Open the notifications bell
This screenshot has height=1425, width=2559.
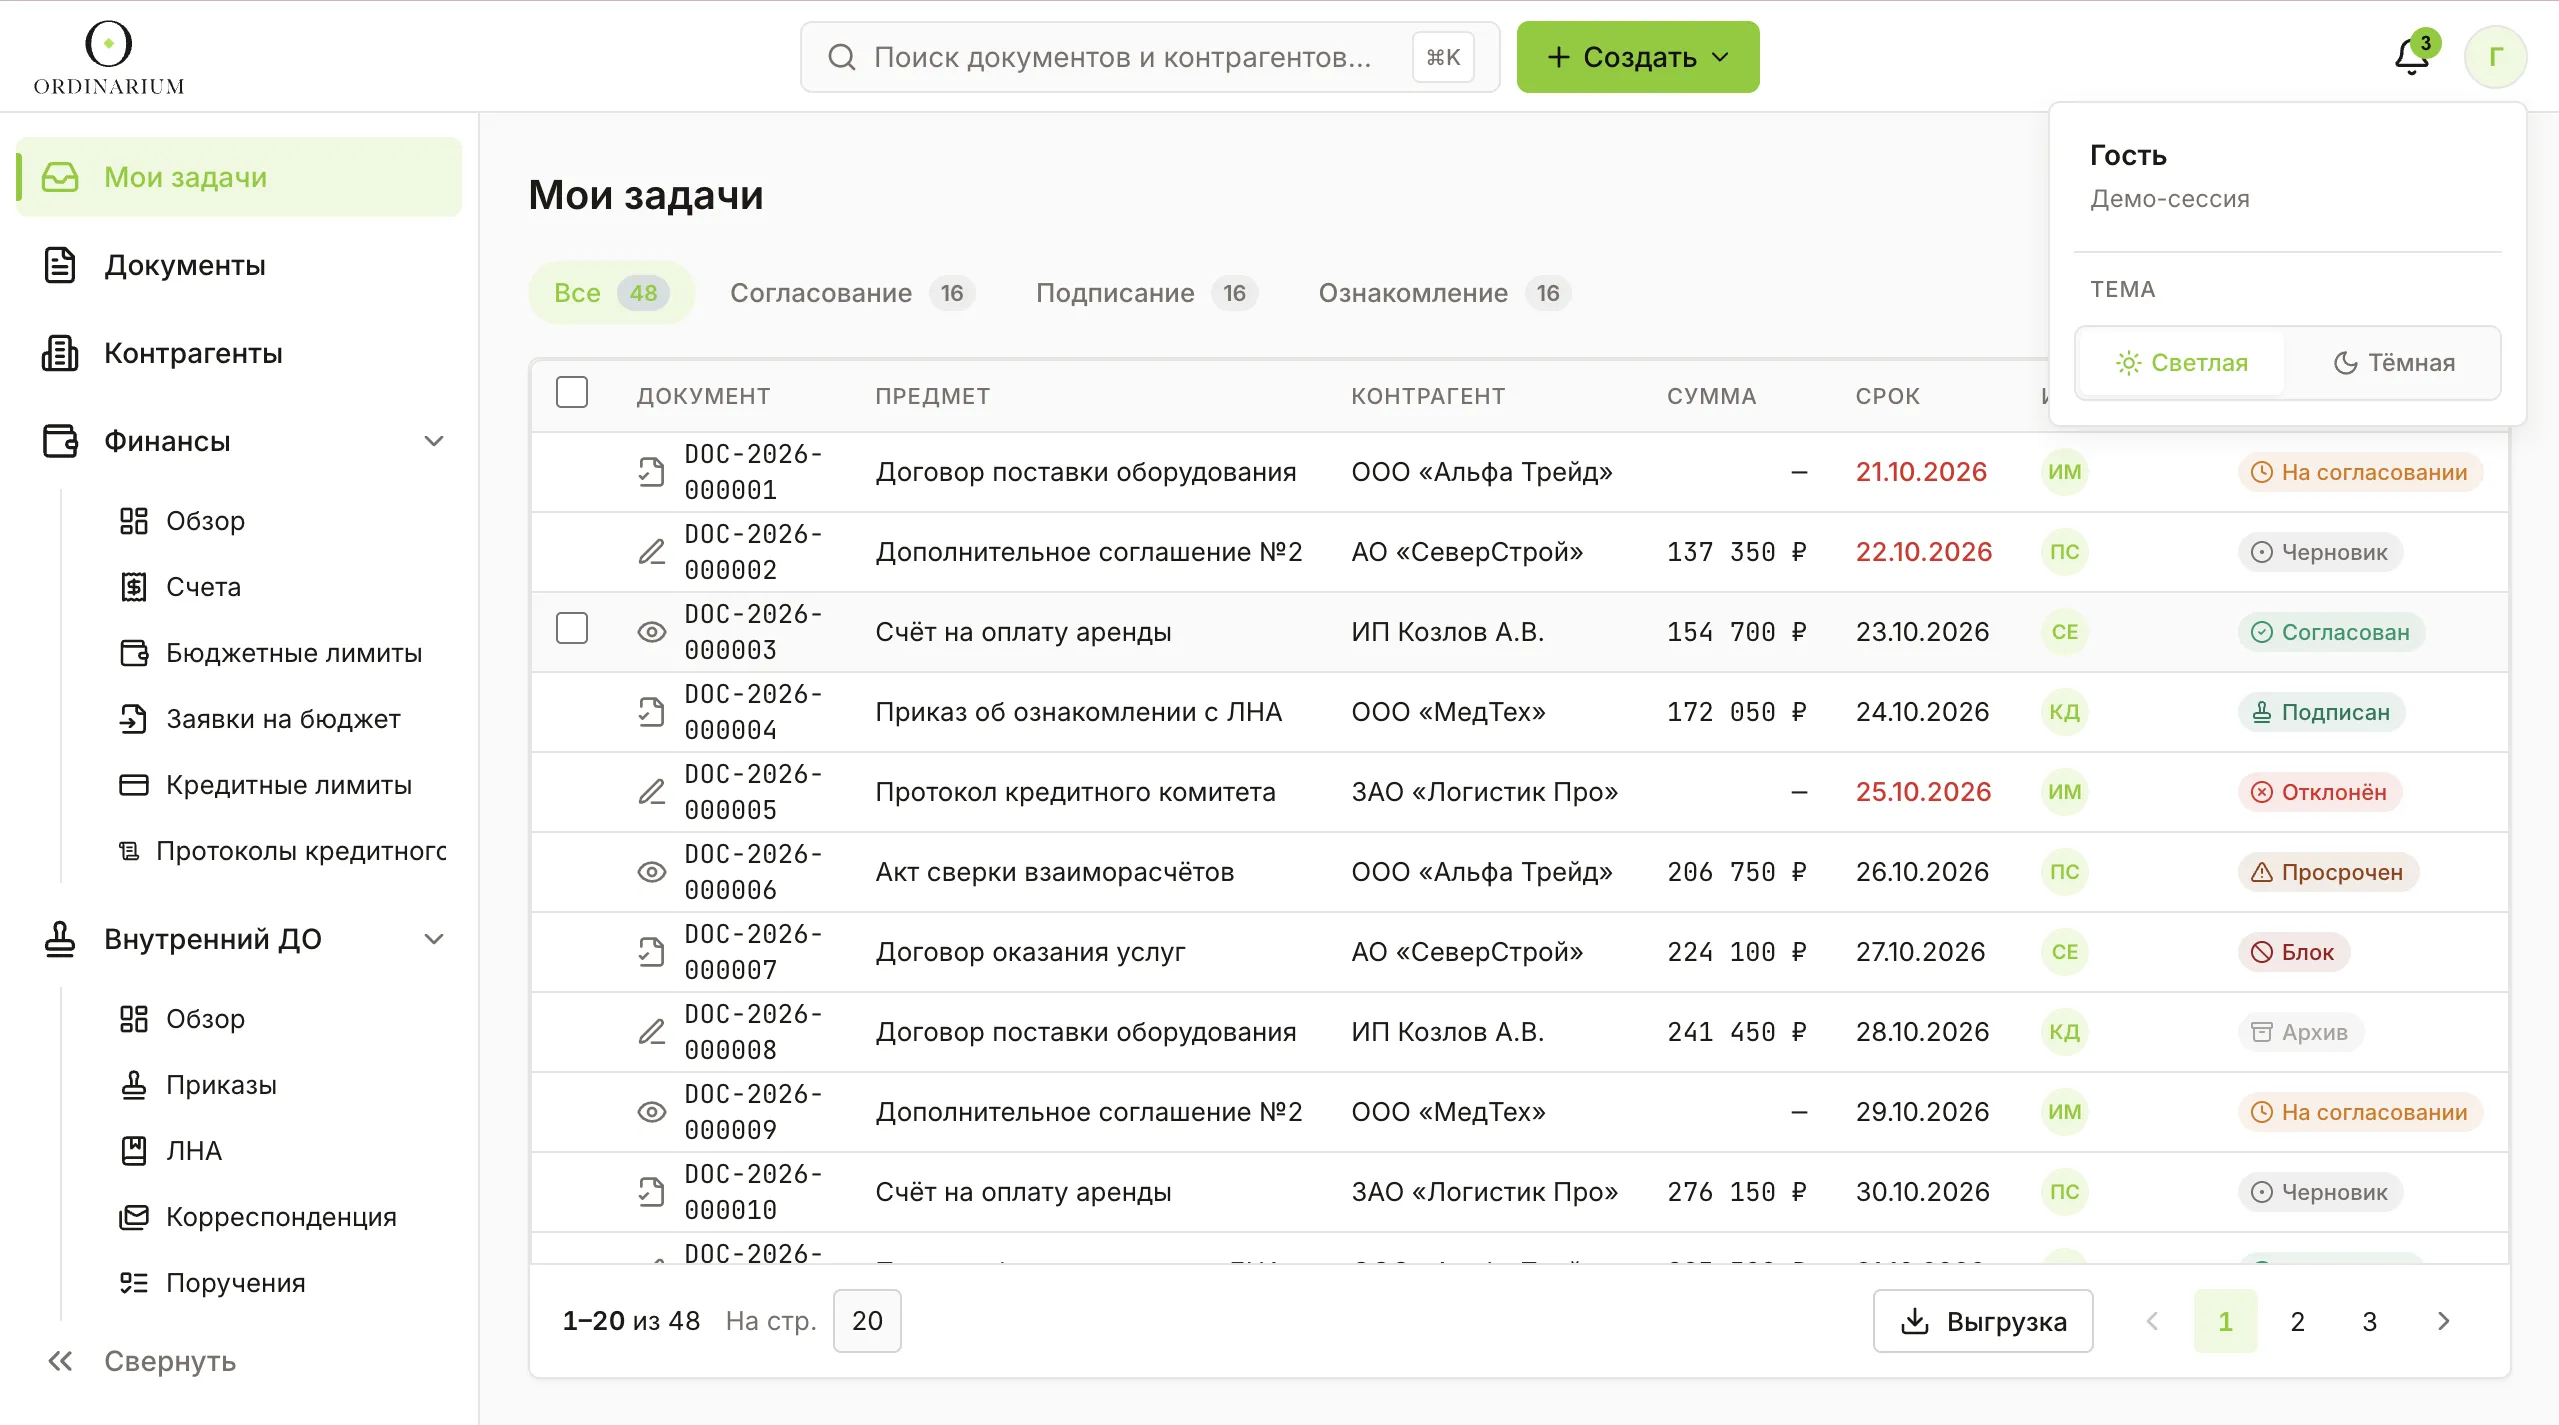(x=2412, y=57)
